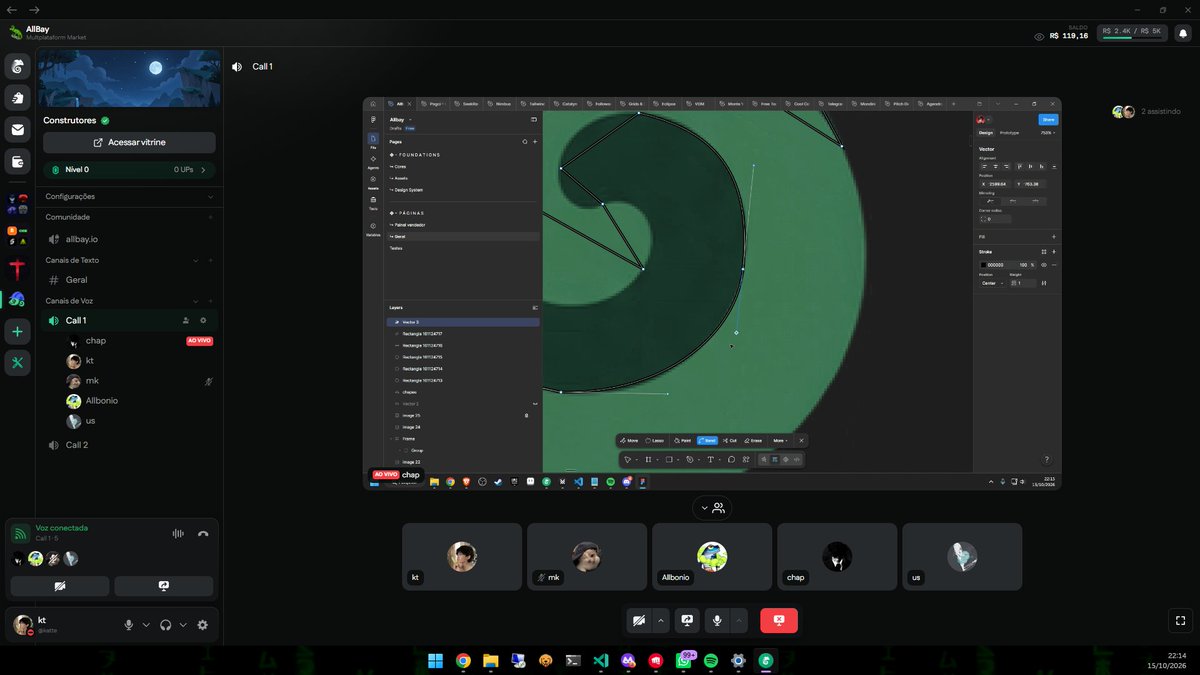
Task: Open voice waveform settings icon
Action: (x=178, y=533)
